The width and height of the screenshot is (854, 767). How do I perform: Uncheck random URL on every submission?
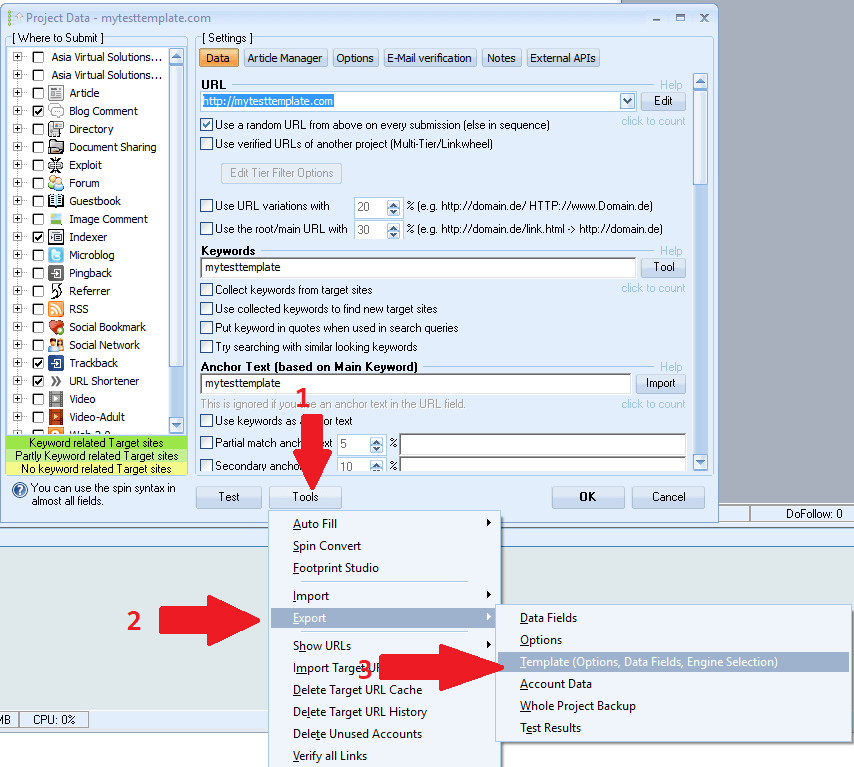(207, 125)
